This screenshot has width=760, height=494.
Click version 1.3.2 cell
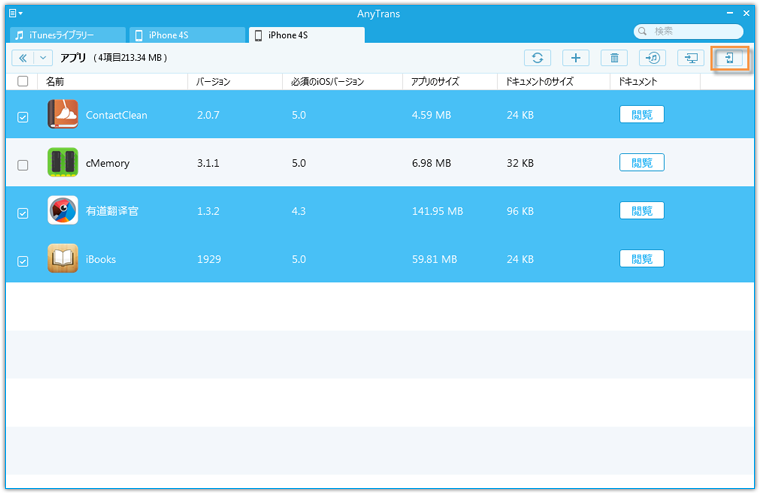point(208,211)
